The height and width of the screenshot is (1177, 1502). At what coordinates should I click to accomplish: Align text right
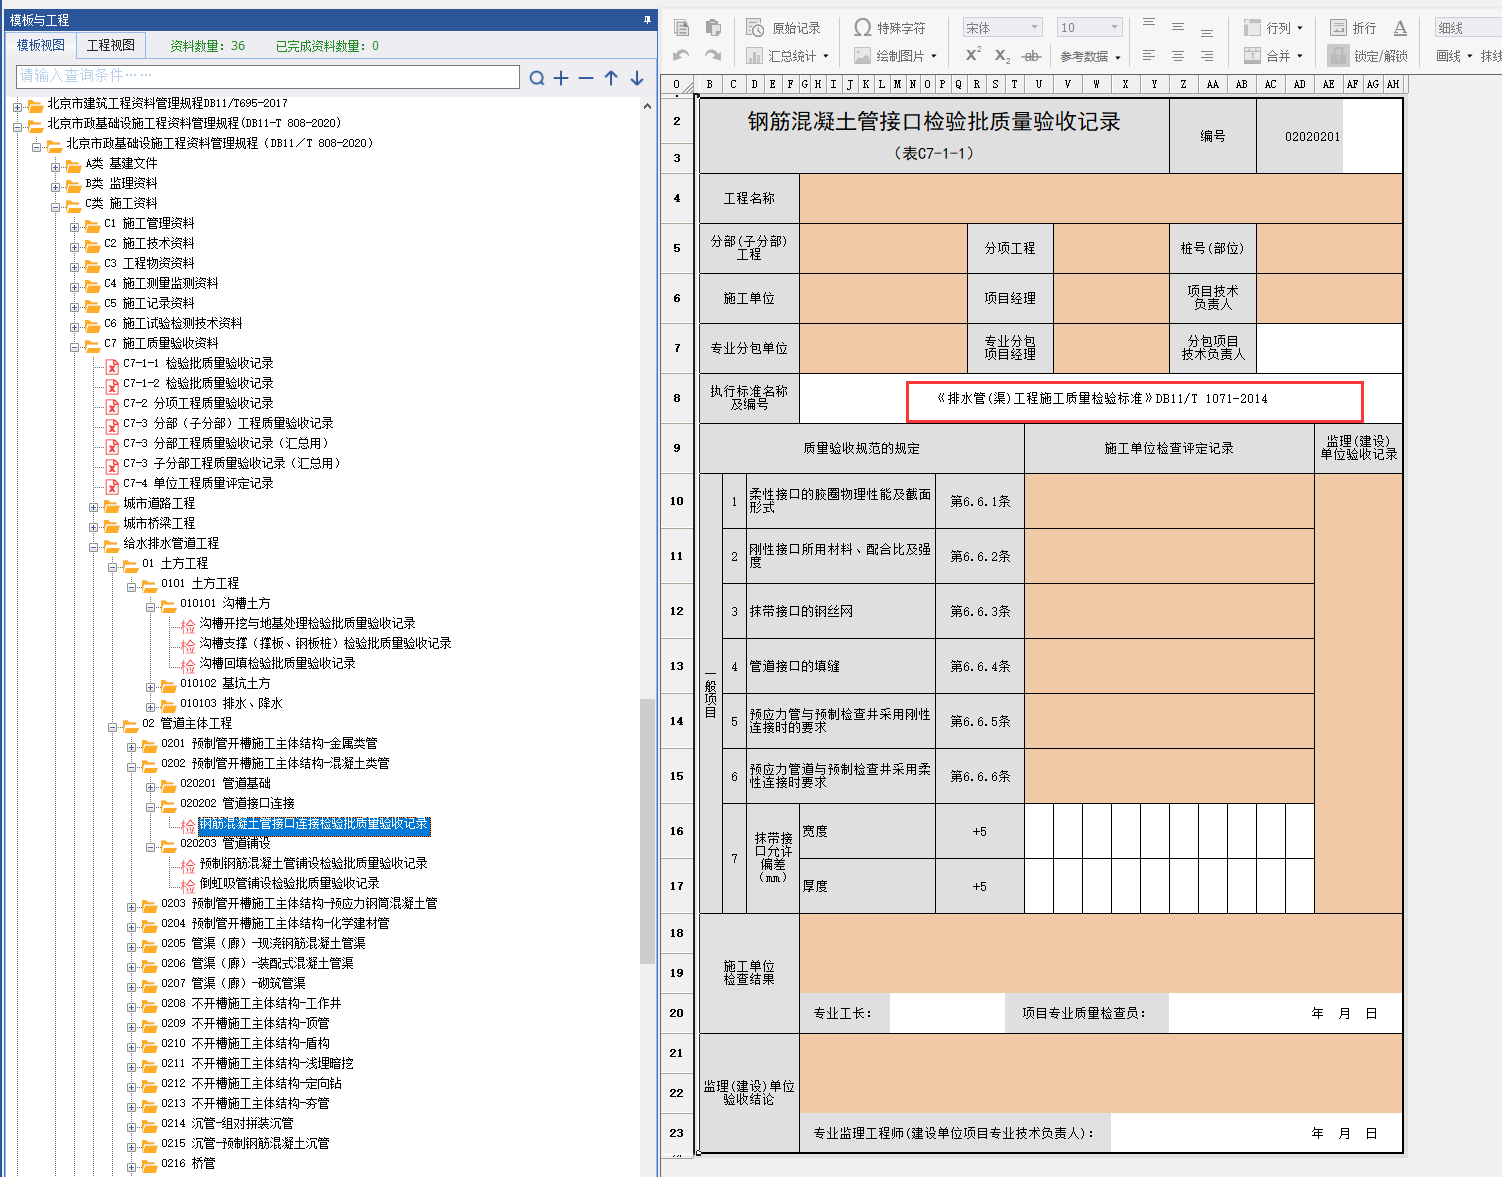click(1207, 56)
